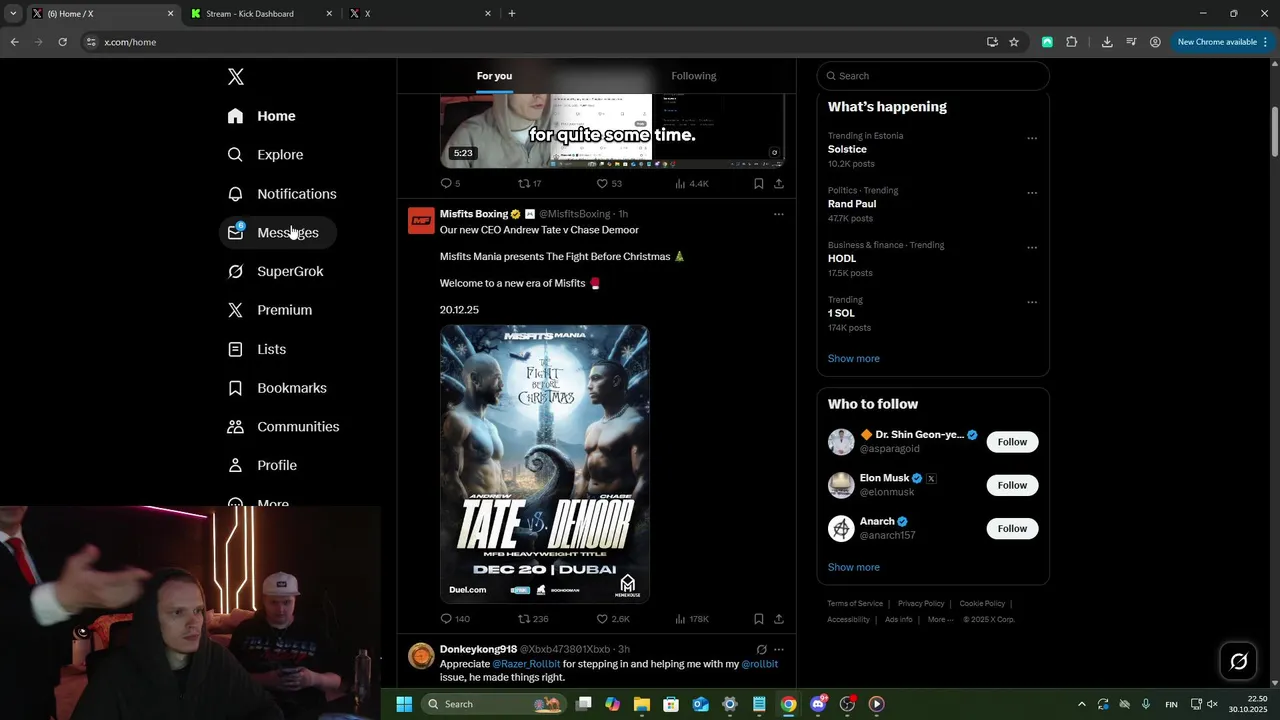Open more options for Donkeykong918 post
1280x720 pixels.
tap(779, 650)
